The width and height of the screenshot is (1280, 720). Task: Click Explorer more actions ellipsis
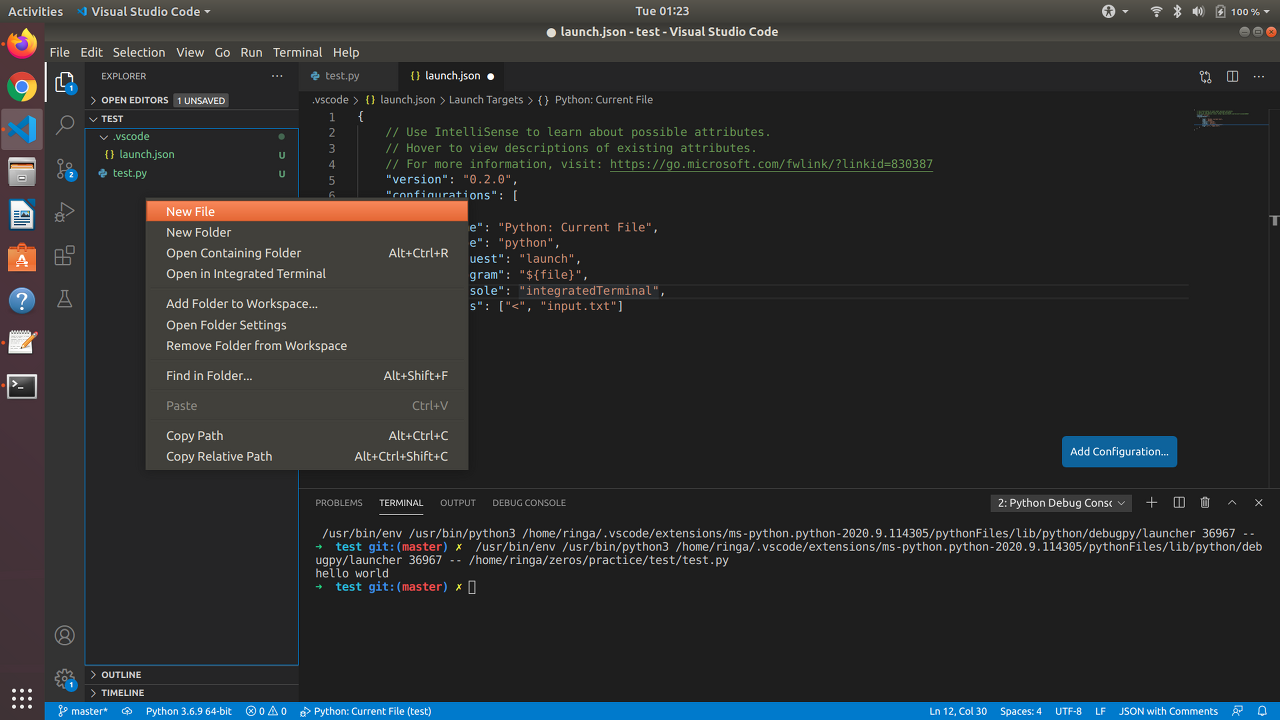point(277,76)
